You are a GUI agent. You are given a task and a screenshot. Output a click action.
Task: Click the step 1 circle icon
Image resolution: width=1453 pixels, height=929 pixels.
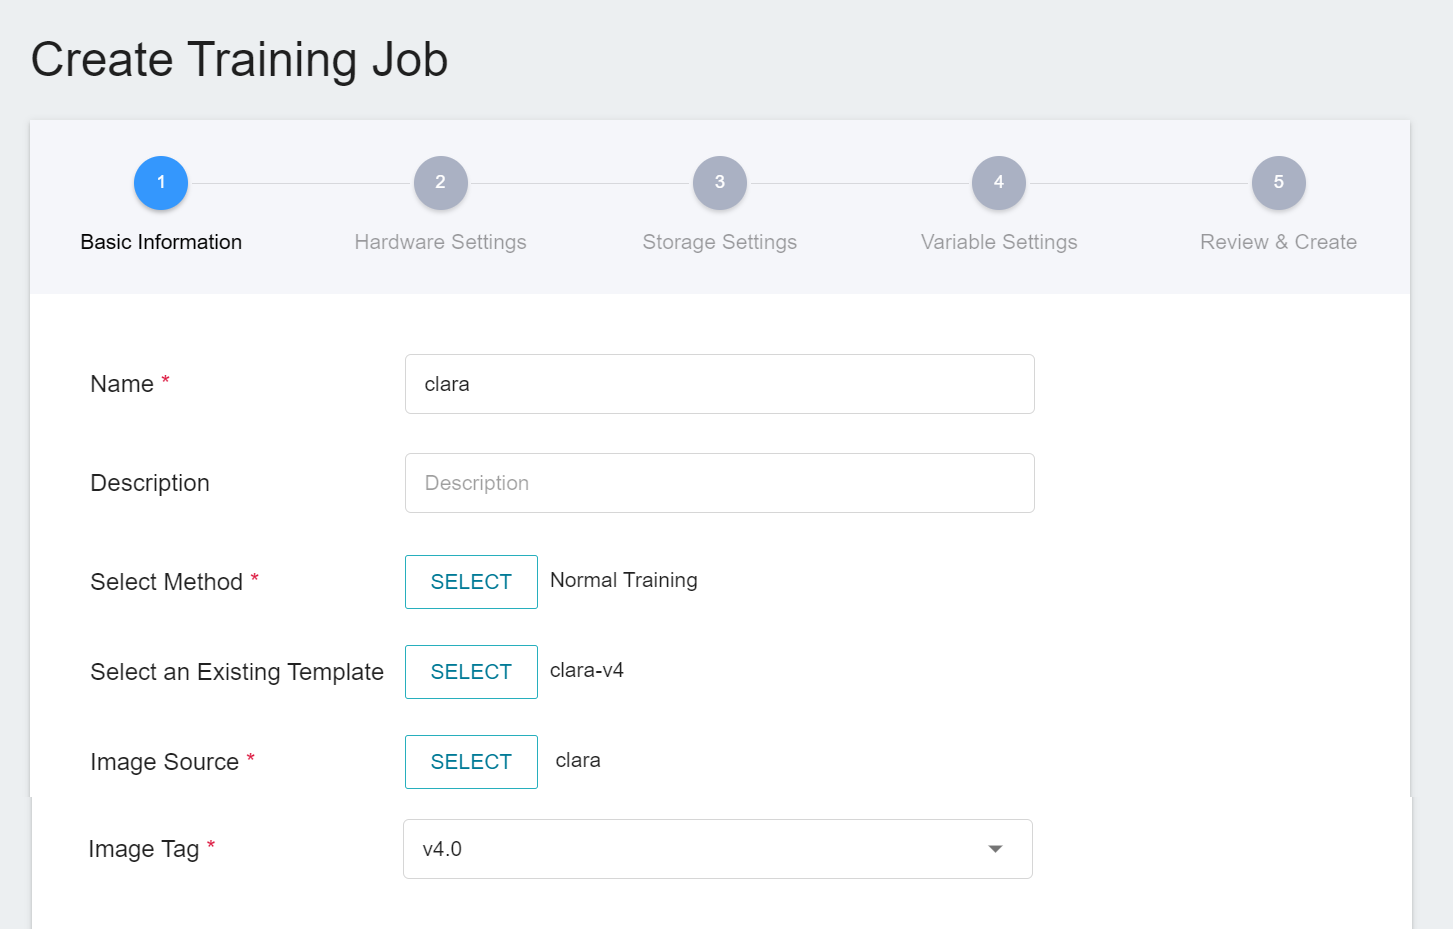(161, 183)
